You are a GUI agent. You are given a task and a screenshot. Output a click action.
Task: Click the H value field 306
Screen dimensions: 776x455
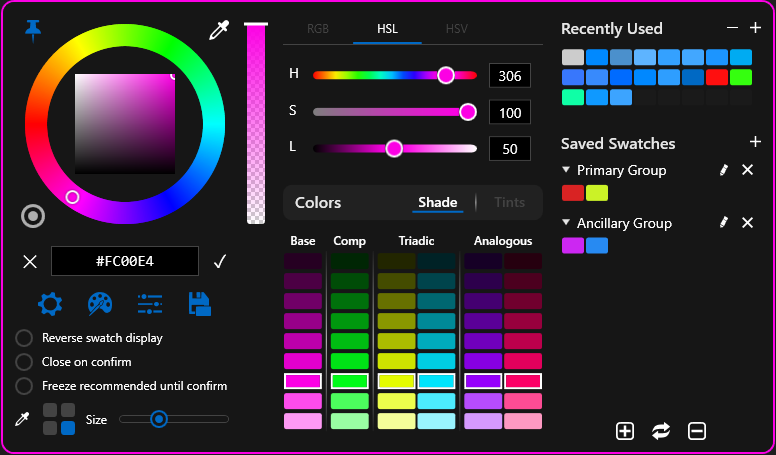(x=510, y=76)
